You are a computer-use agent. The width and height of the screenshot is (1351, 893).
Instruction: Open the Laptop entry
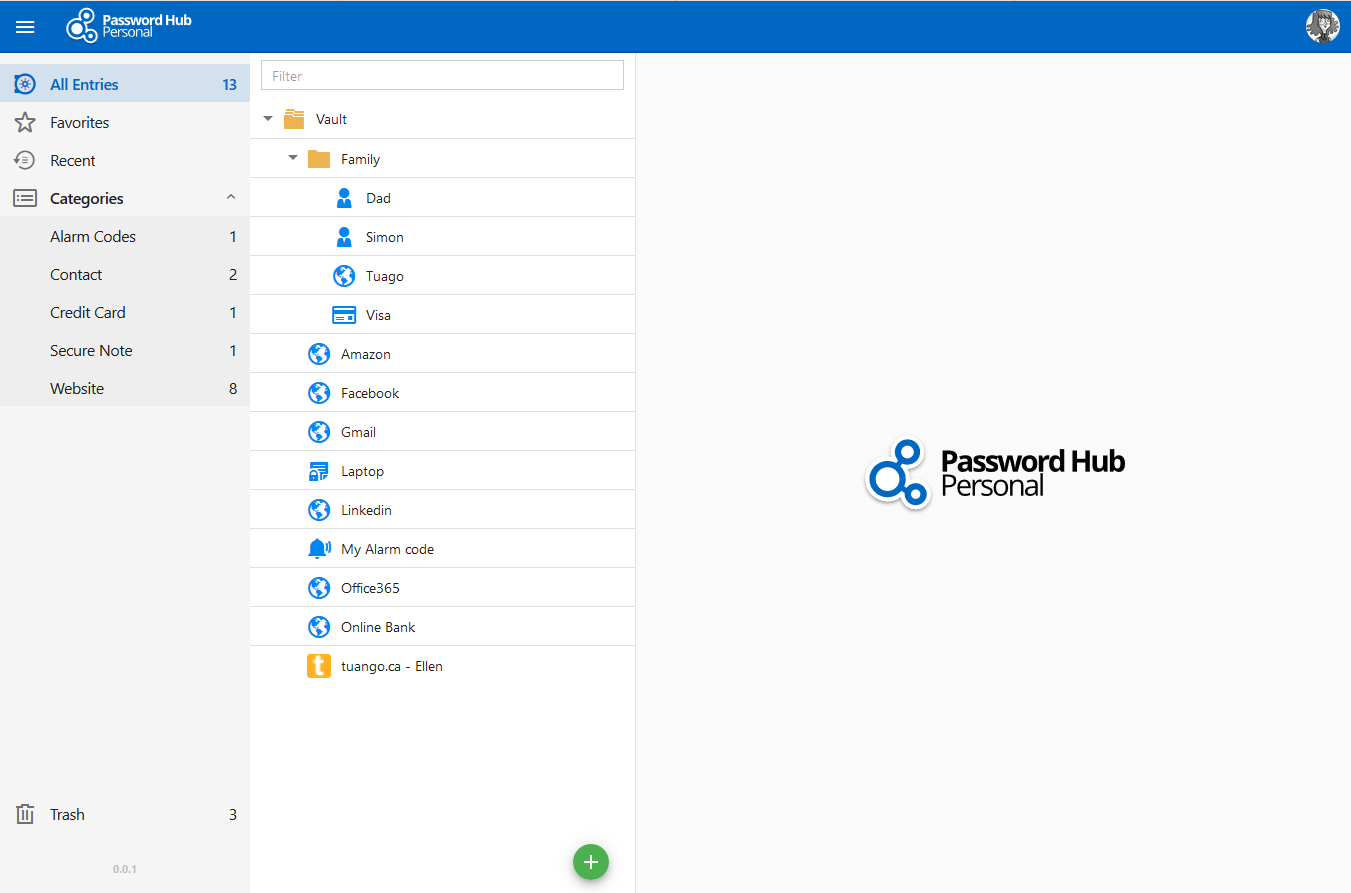[442, 471]
